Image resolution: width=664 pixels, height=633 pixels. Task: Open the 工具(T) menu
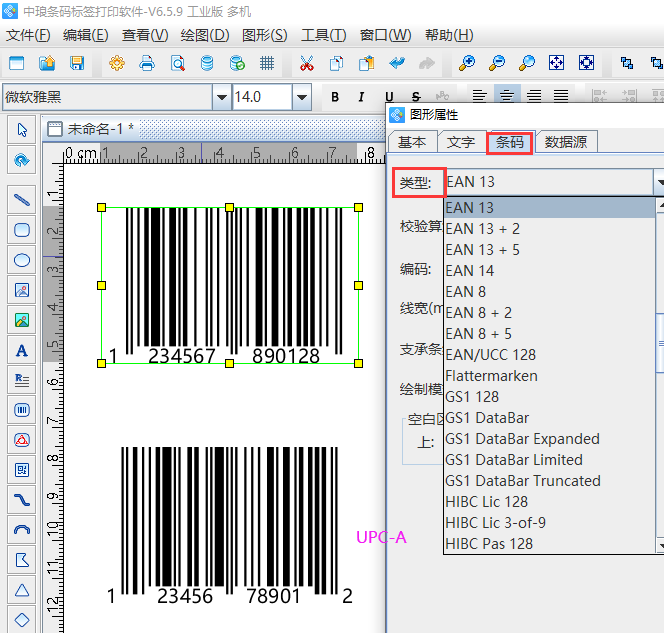coord(324,35)
